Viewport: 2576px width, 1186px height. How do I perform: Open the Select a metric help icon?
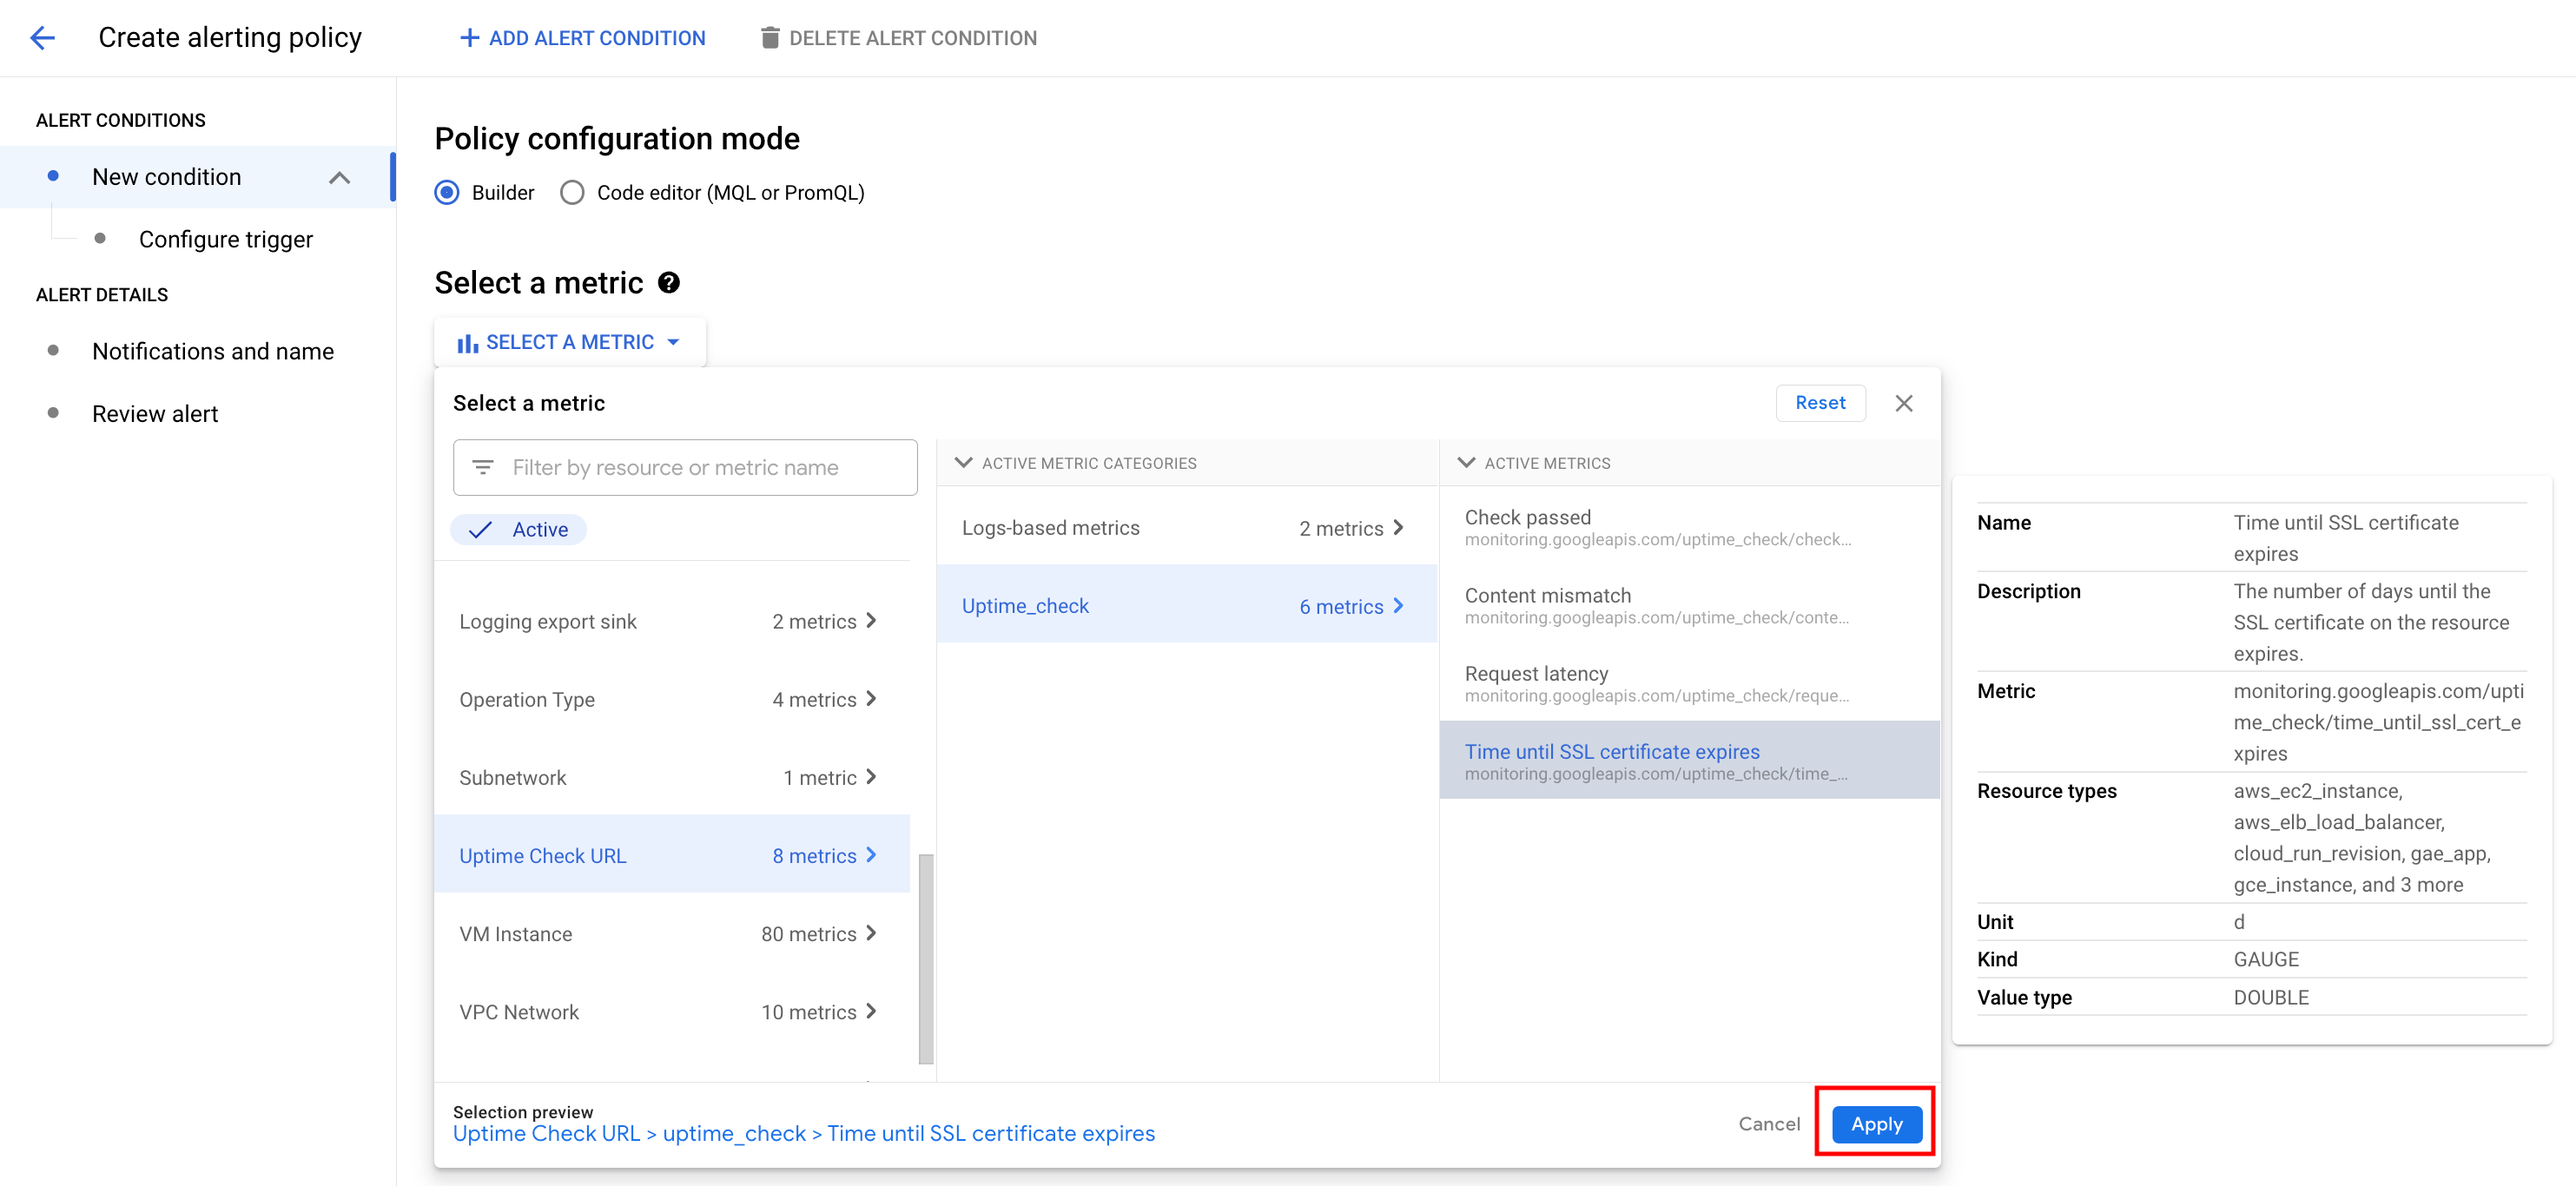[669, 283]
